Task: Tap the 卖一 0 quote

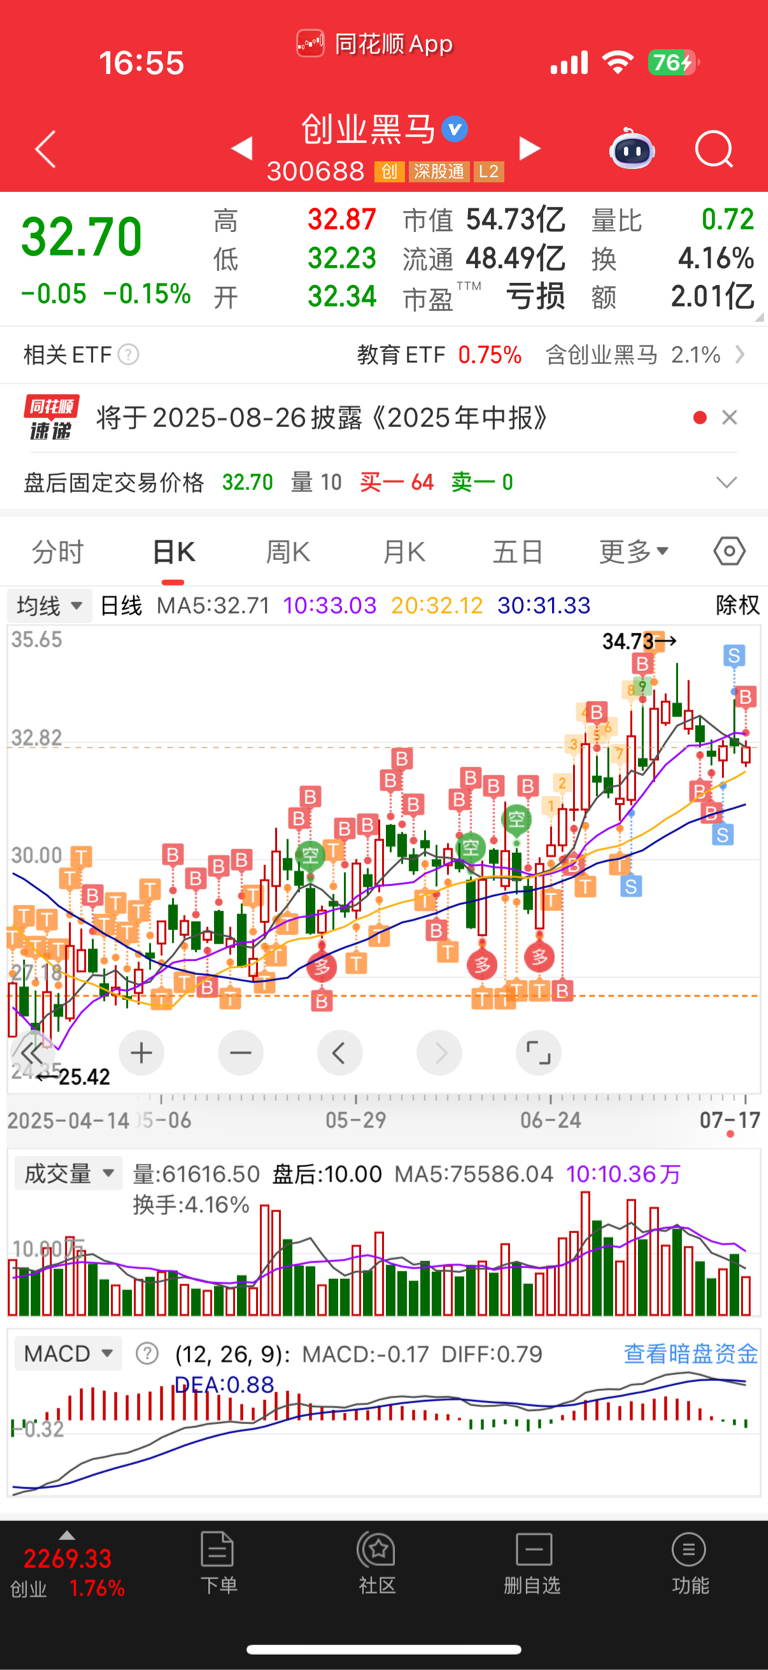Action: click(482, 483)
